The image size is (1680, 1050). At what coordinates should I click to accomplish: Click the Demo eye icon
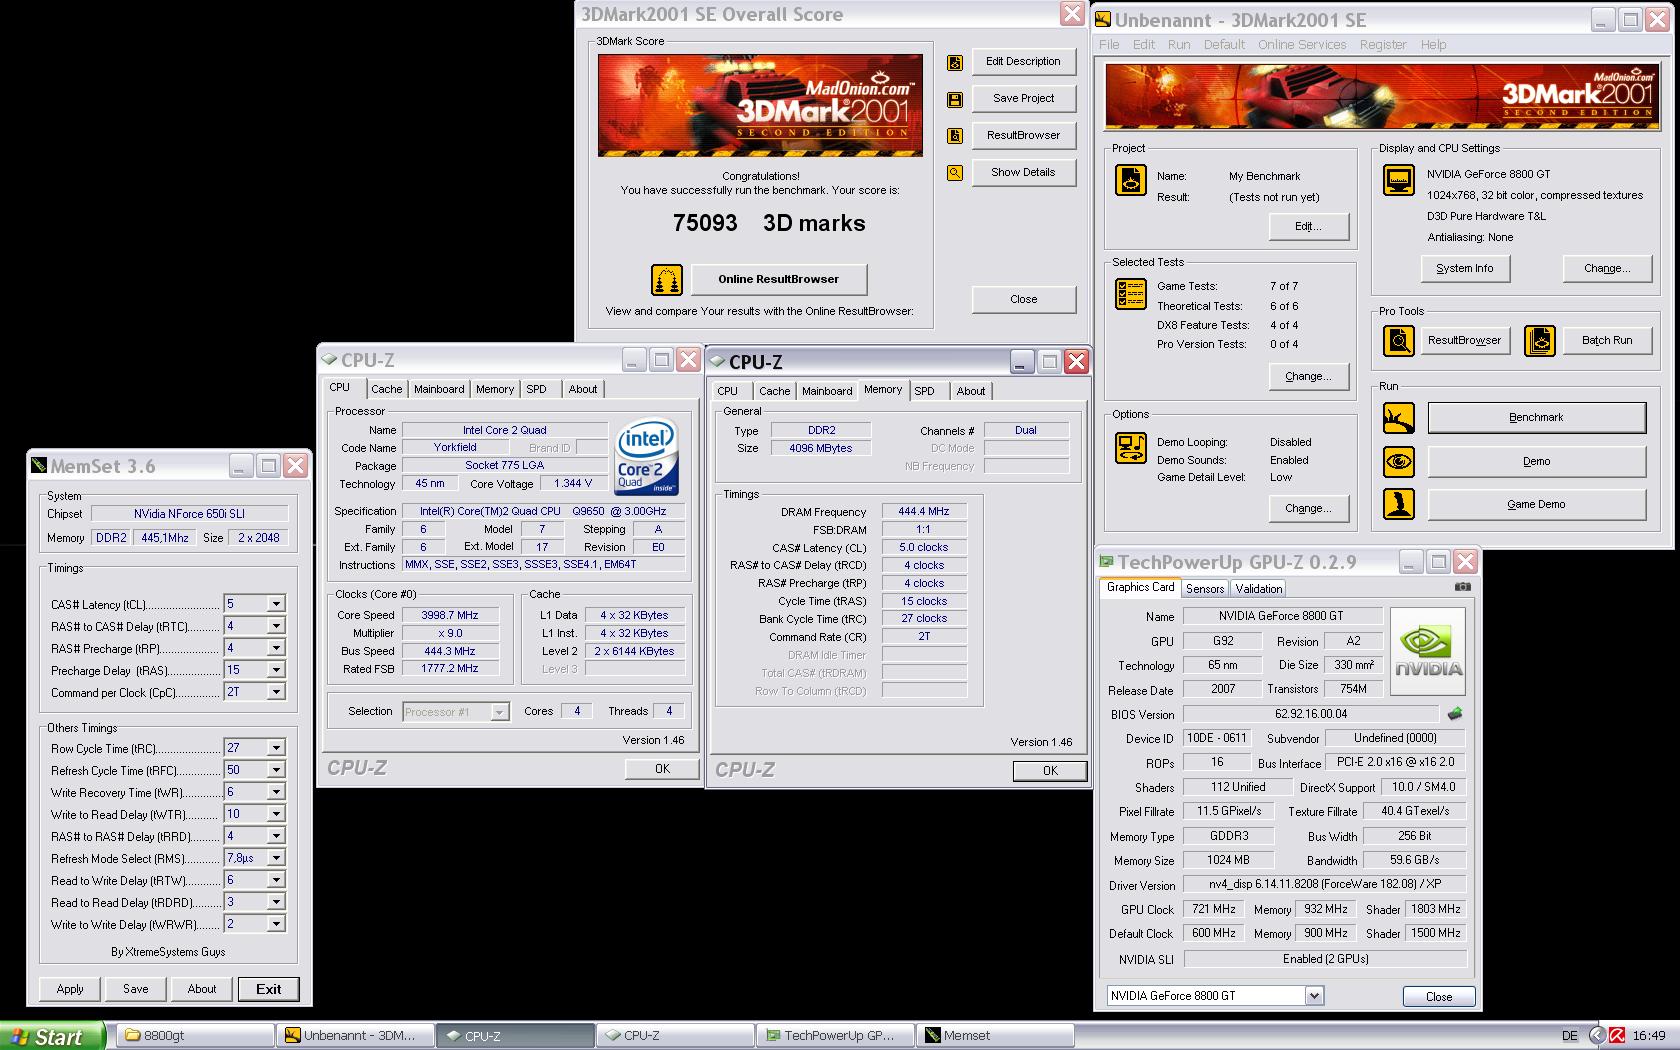[x=1398, y=461]
